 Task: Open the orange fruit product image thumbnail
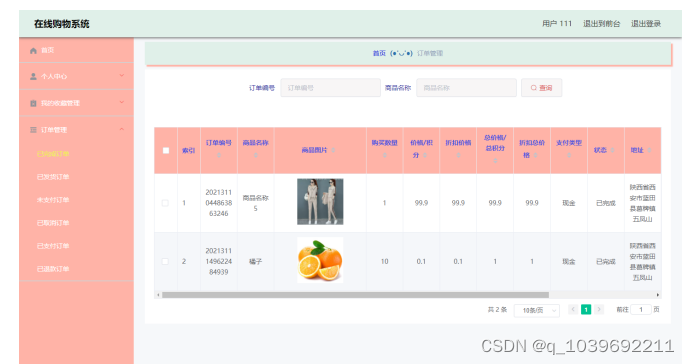pos(320,260)
